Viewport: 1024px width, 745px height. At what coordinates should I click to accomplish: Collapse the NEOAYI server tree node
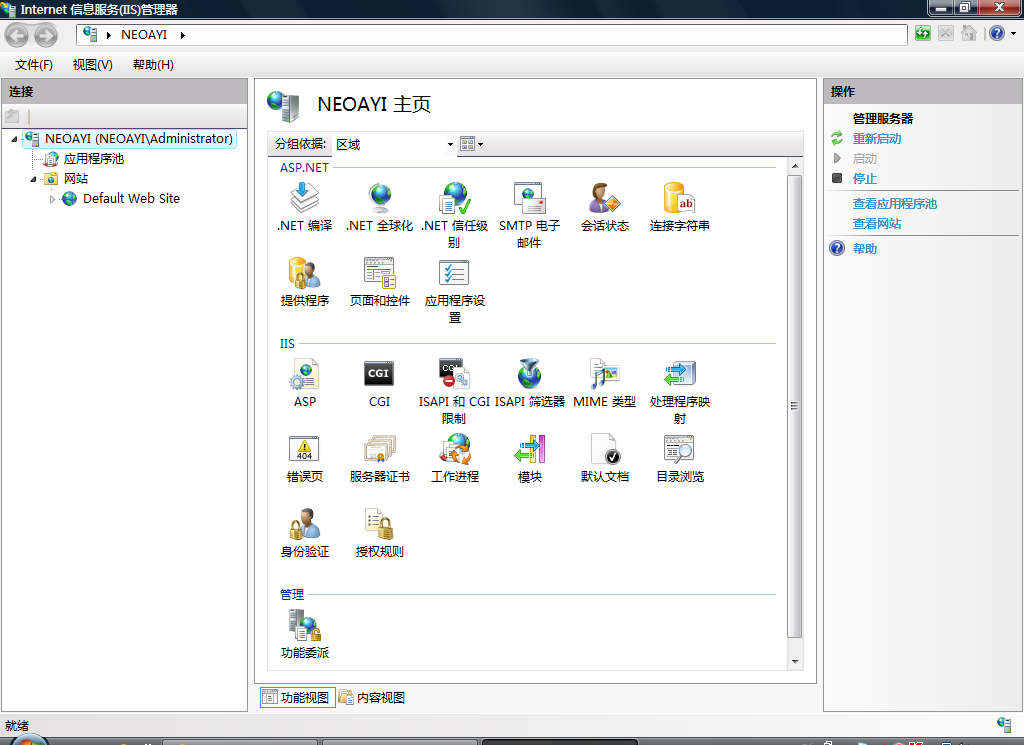[x=14, y=139]
